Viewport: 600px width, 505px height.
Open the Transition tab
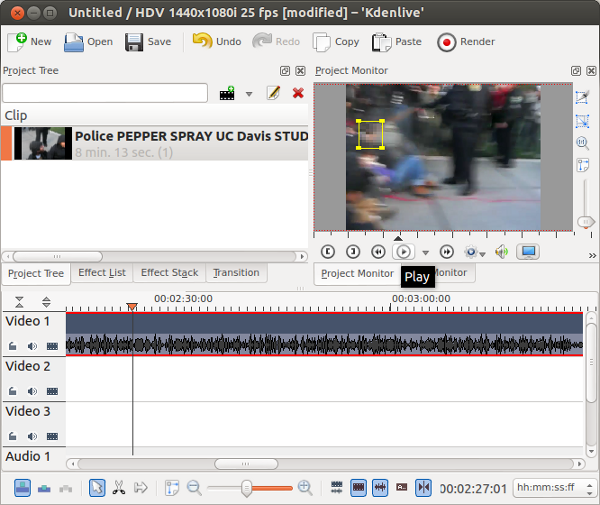(x=236, y=273)
